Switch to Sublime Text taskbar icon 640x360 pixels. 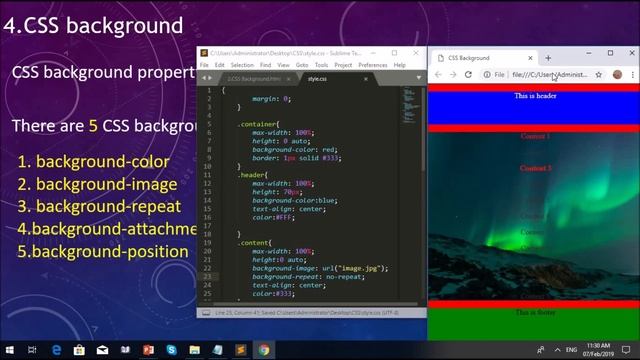241,350
